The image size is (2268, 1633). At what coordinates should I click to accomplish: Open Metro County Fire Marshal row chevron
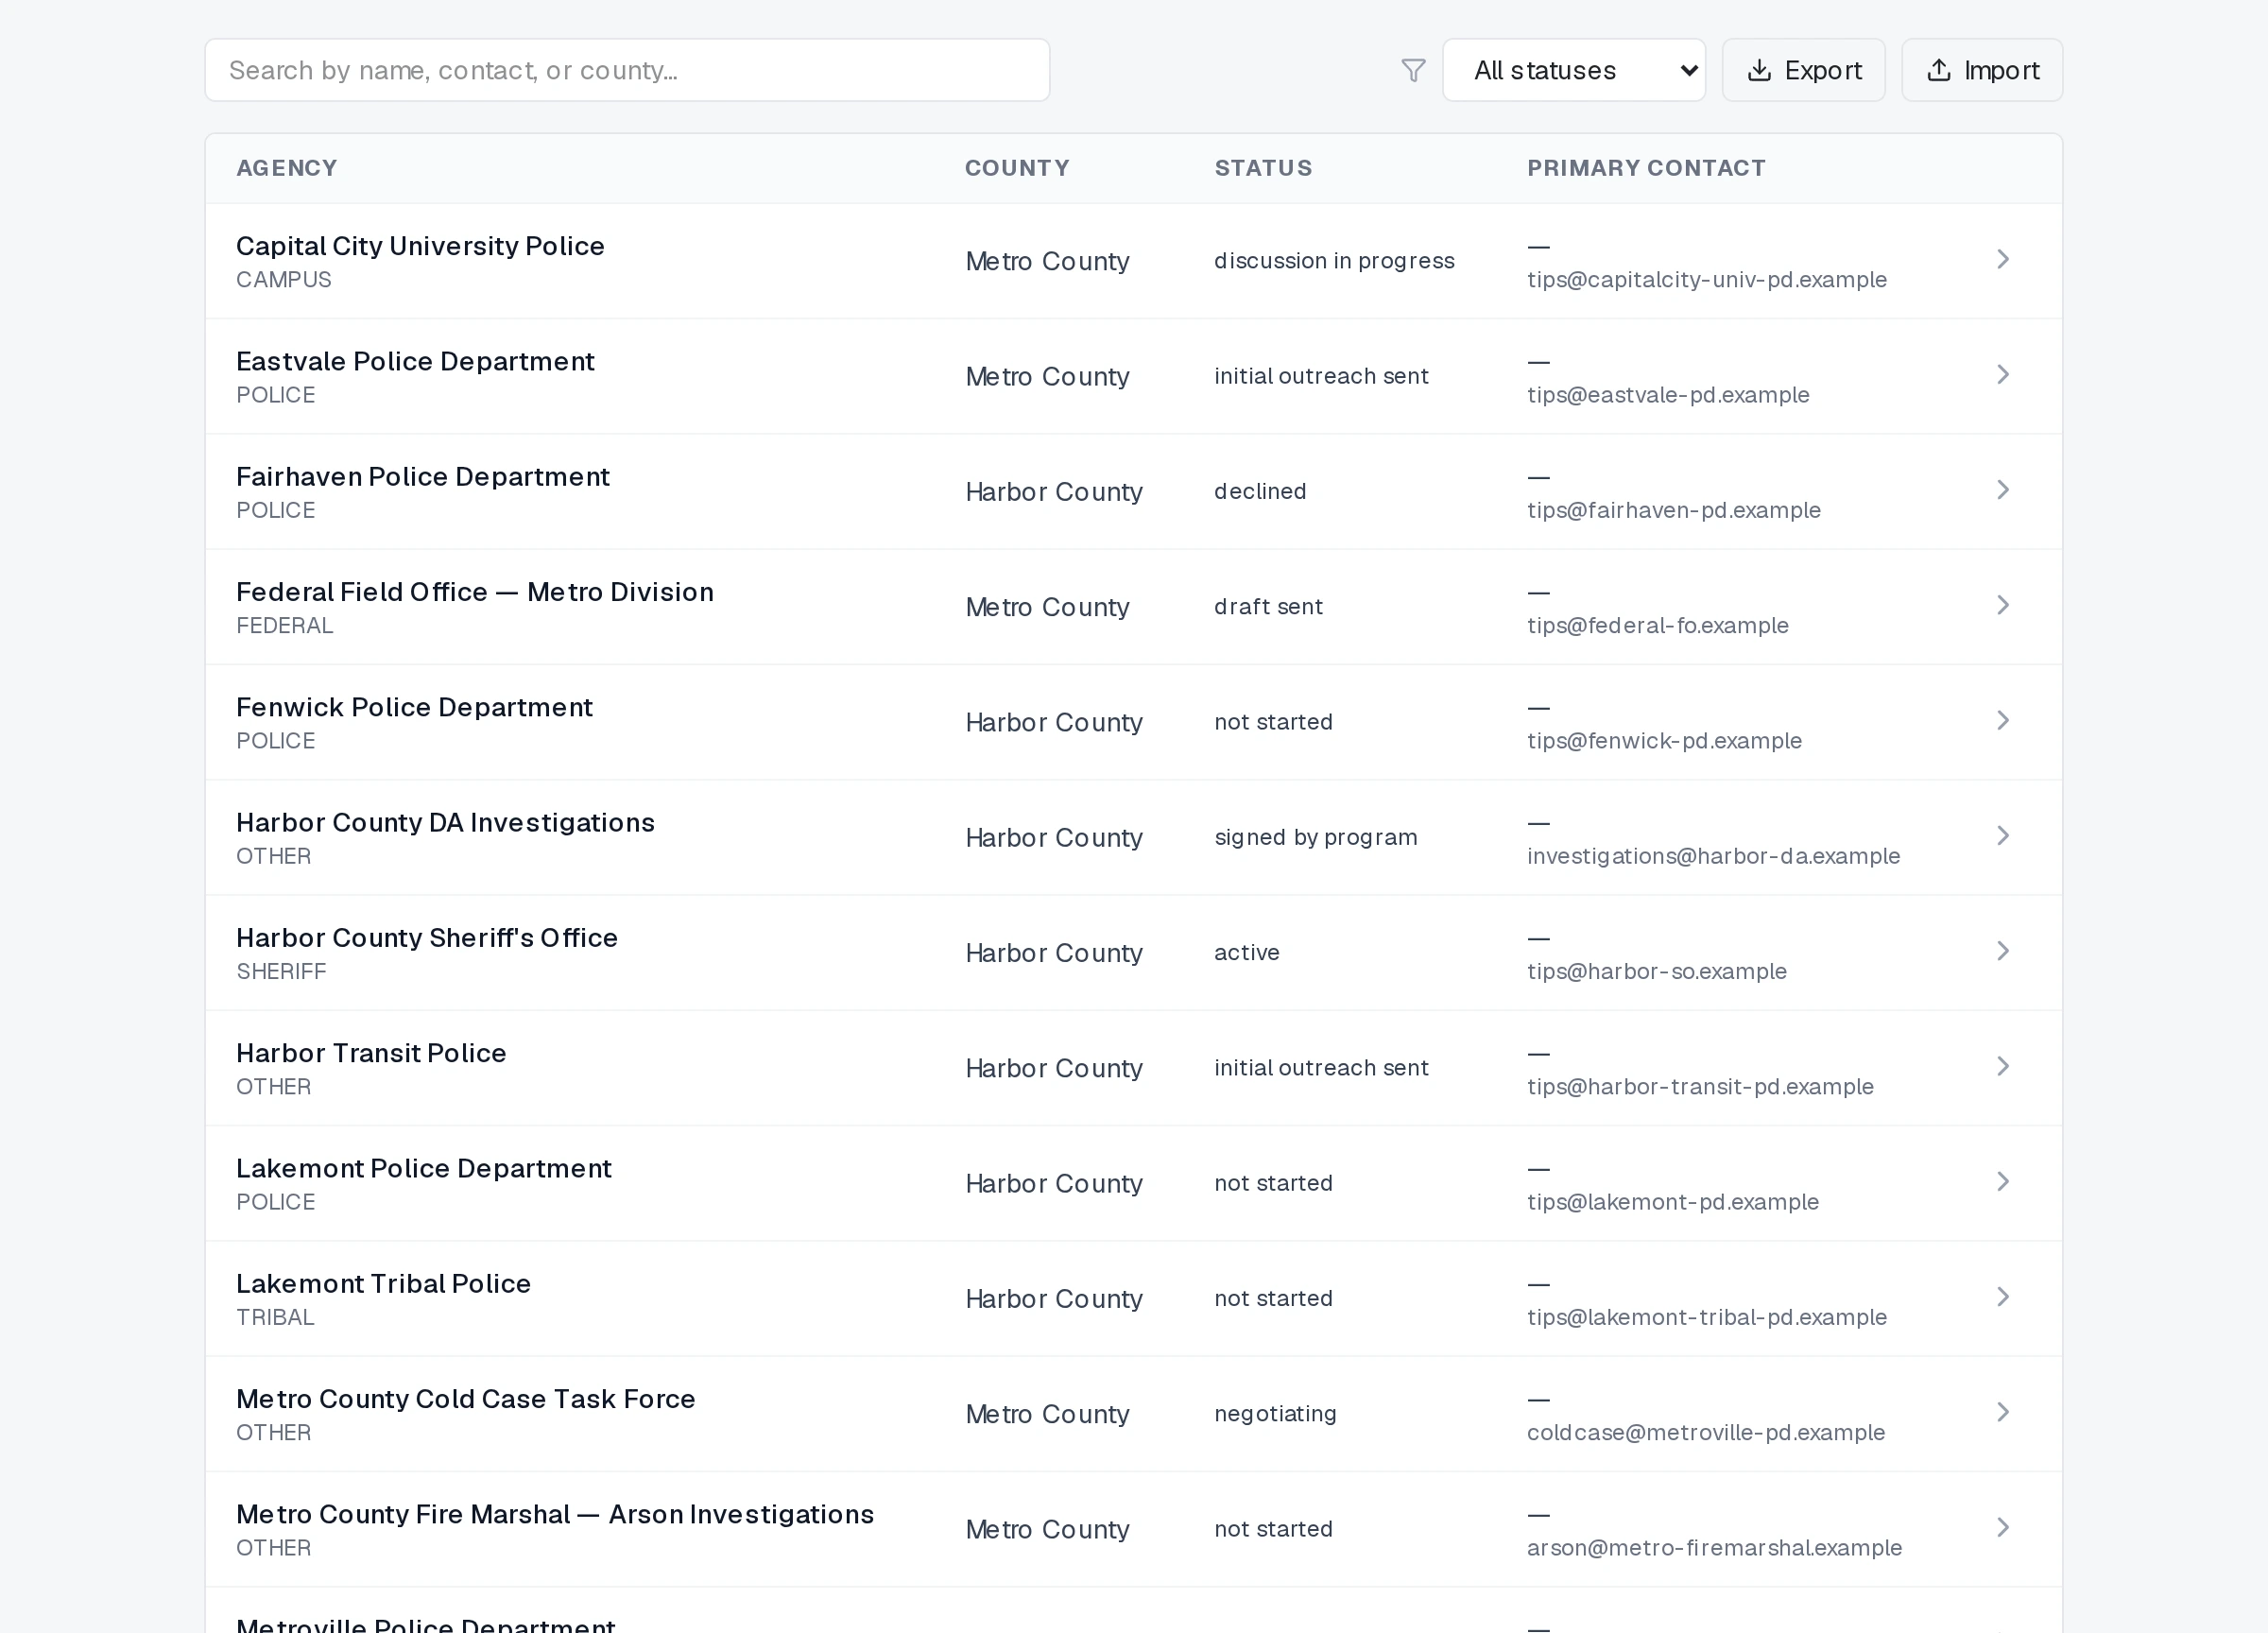[2003, 1528]
